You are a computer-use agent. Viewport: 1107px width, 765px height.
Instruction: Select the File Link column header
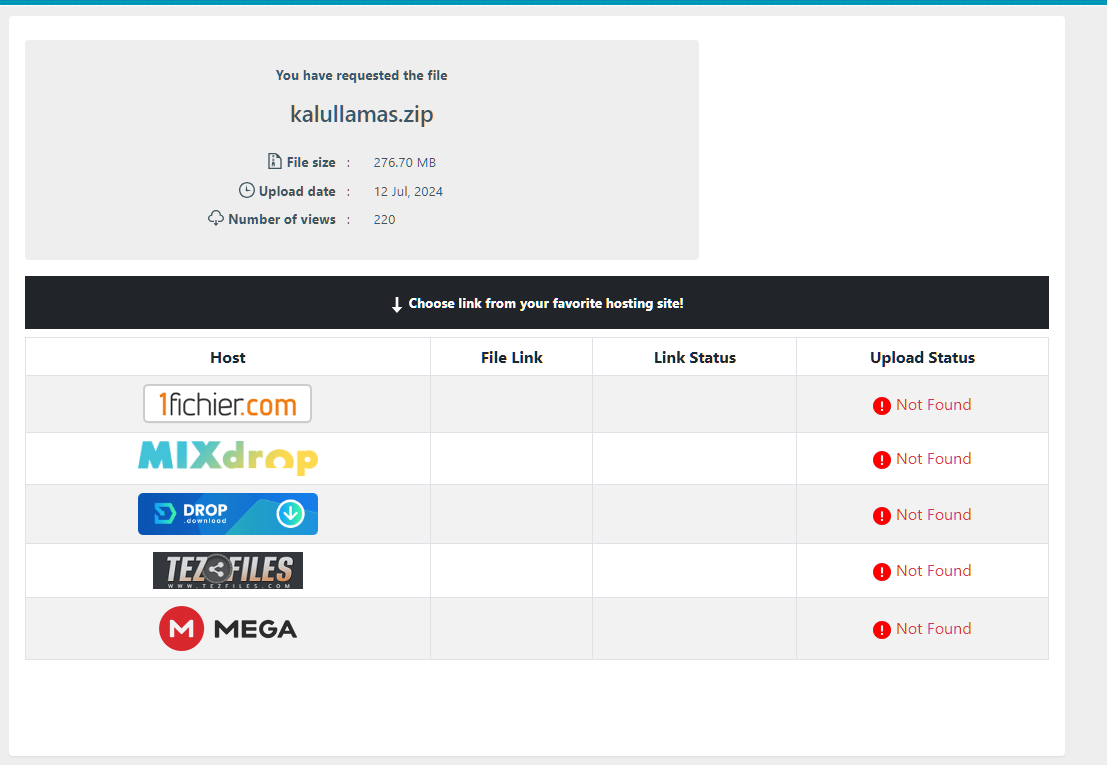(x=512, y=357)
